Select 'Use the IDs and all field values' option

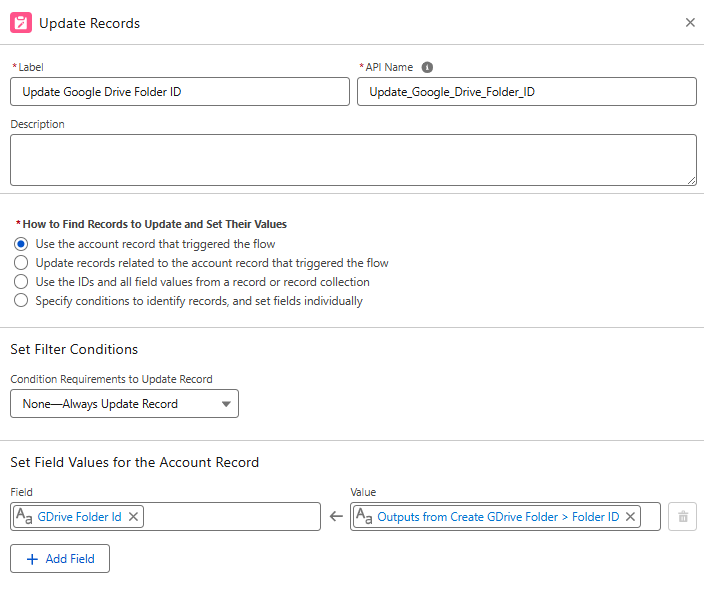[x=21, y=282]
